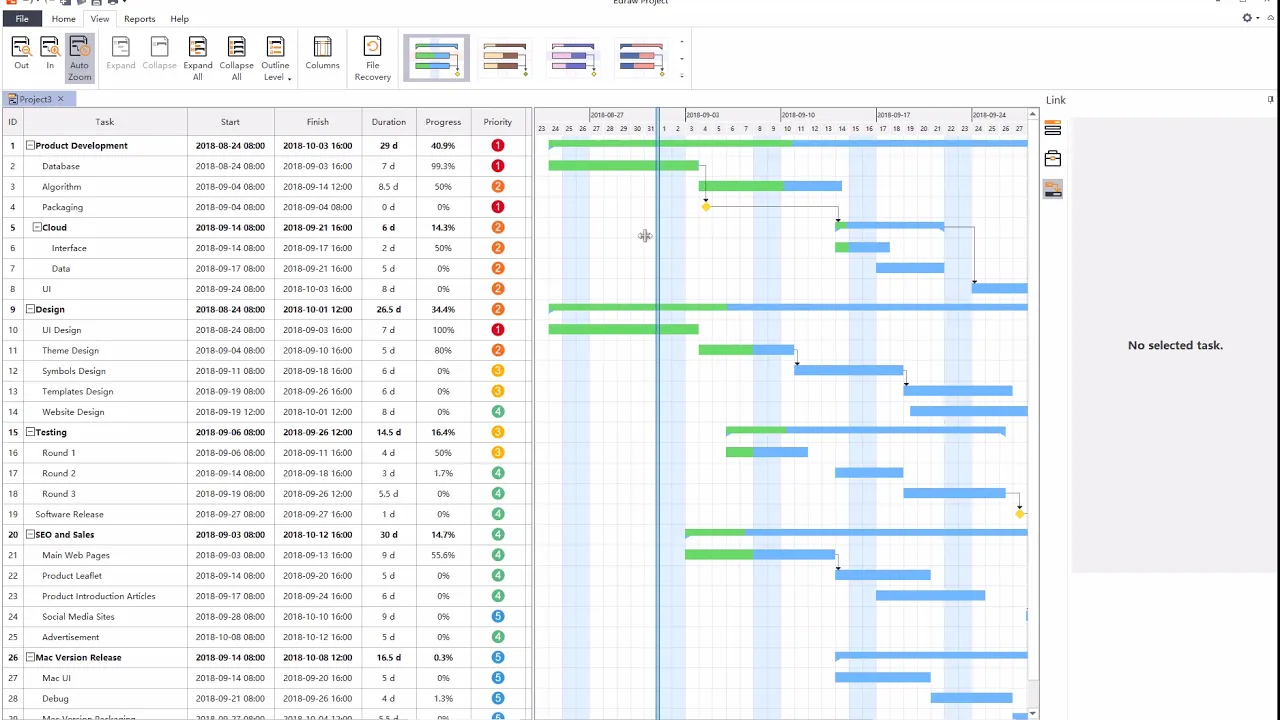Open the Columns settings icon
The height and width of the screenshot is (720, 1280).
pos(322,53)
